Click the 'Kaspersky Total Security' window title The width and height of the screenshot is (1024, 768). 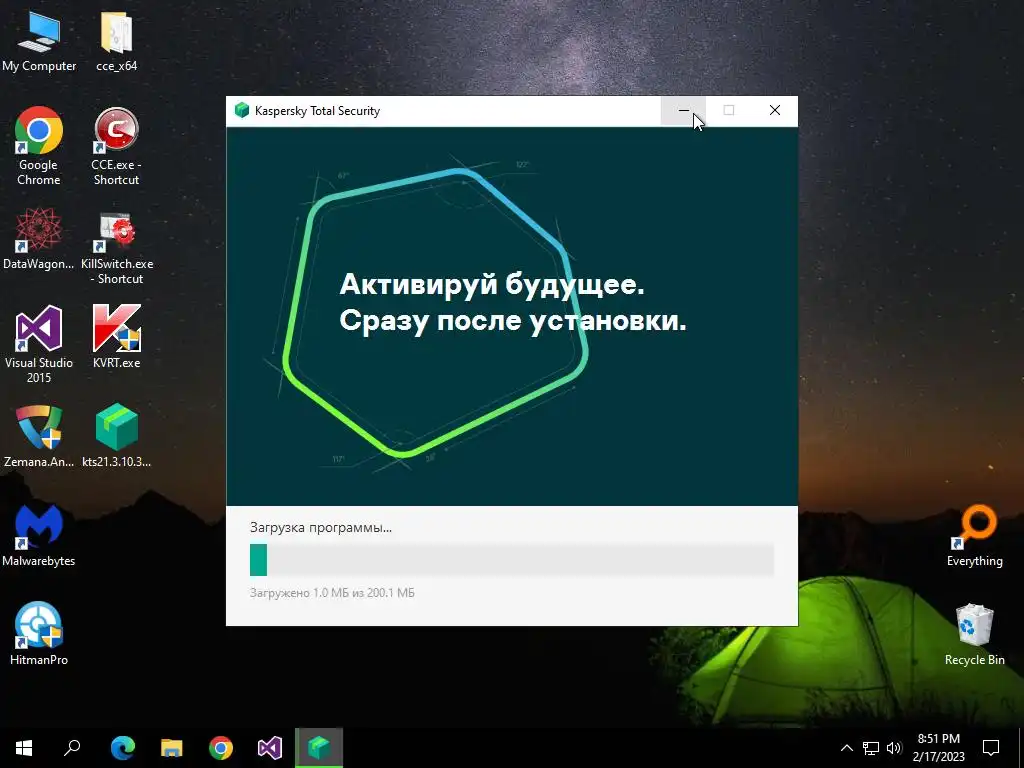coord(317,111)
